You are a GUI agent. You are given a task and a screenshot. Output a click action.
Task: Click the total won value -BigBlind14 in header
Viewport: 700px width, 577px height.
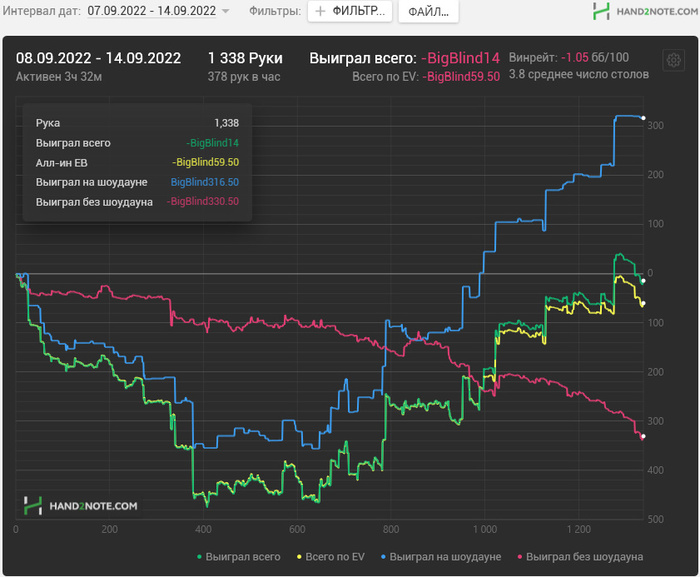(x=460, y=58)
